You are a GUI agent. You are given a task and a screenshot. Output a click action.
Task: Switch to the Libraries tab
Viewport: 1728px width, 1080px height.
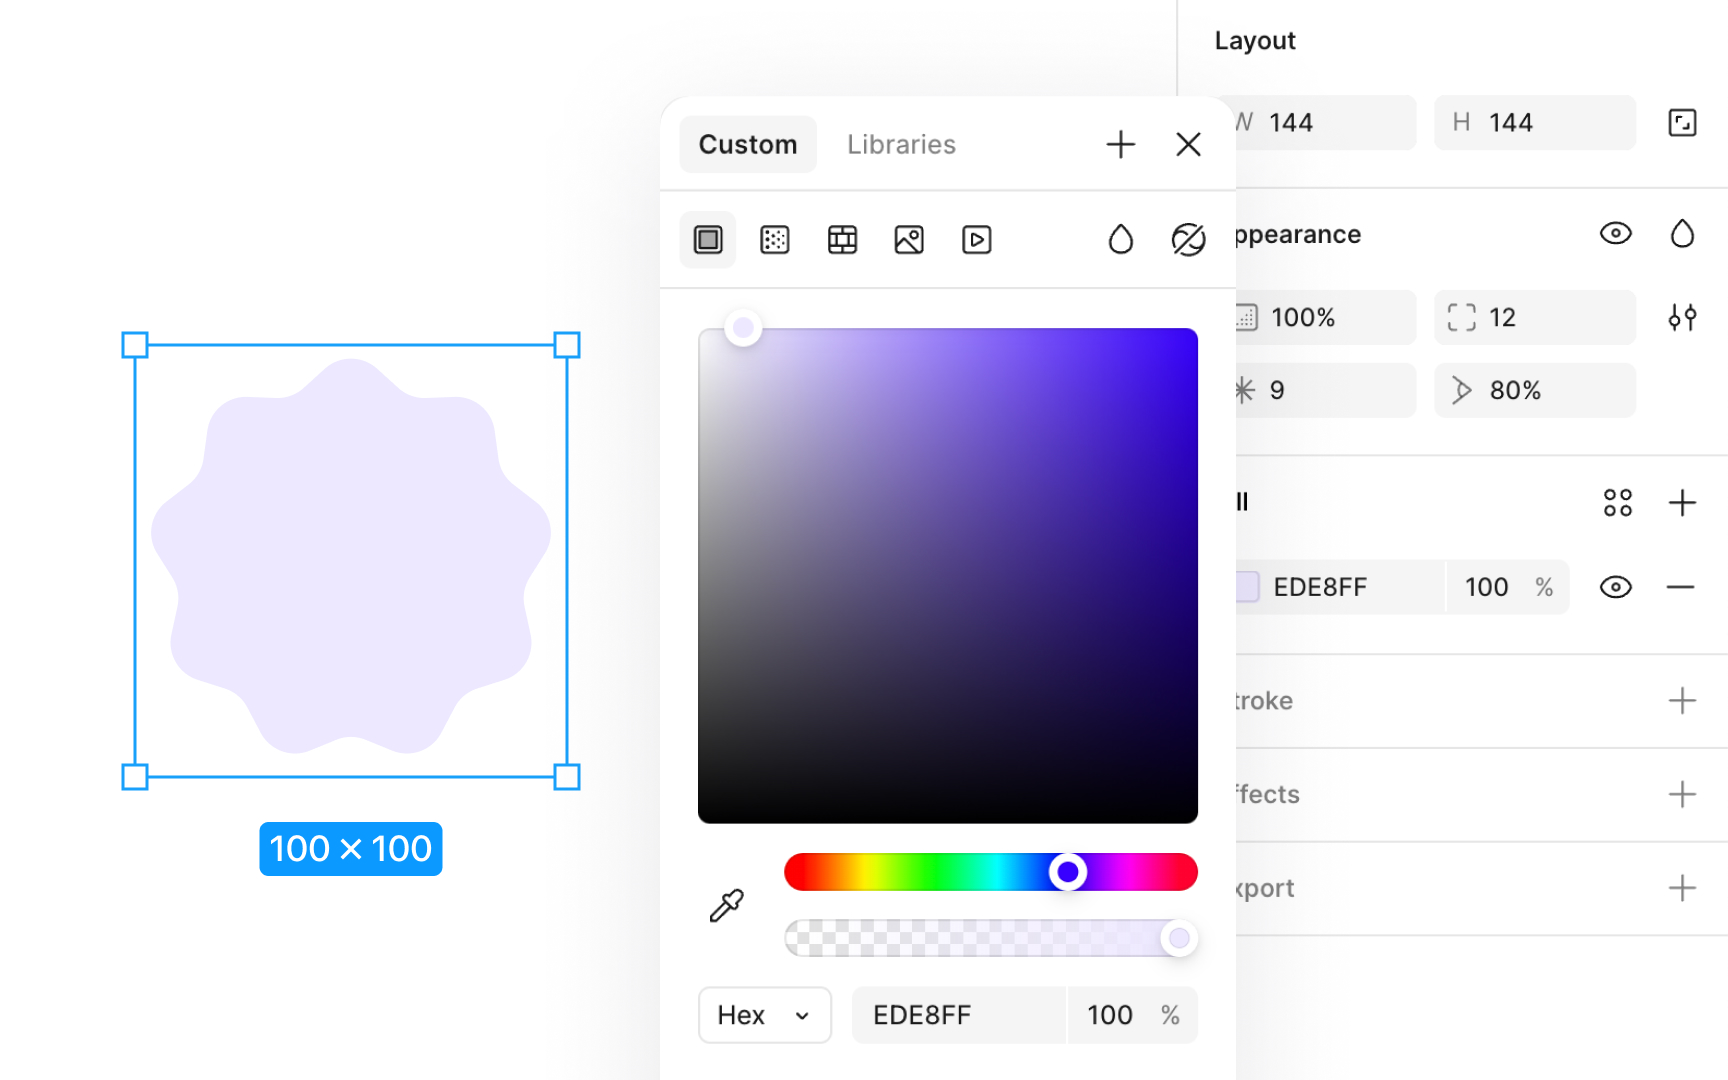pyautogui.click(x=900, y=144)
